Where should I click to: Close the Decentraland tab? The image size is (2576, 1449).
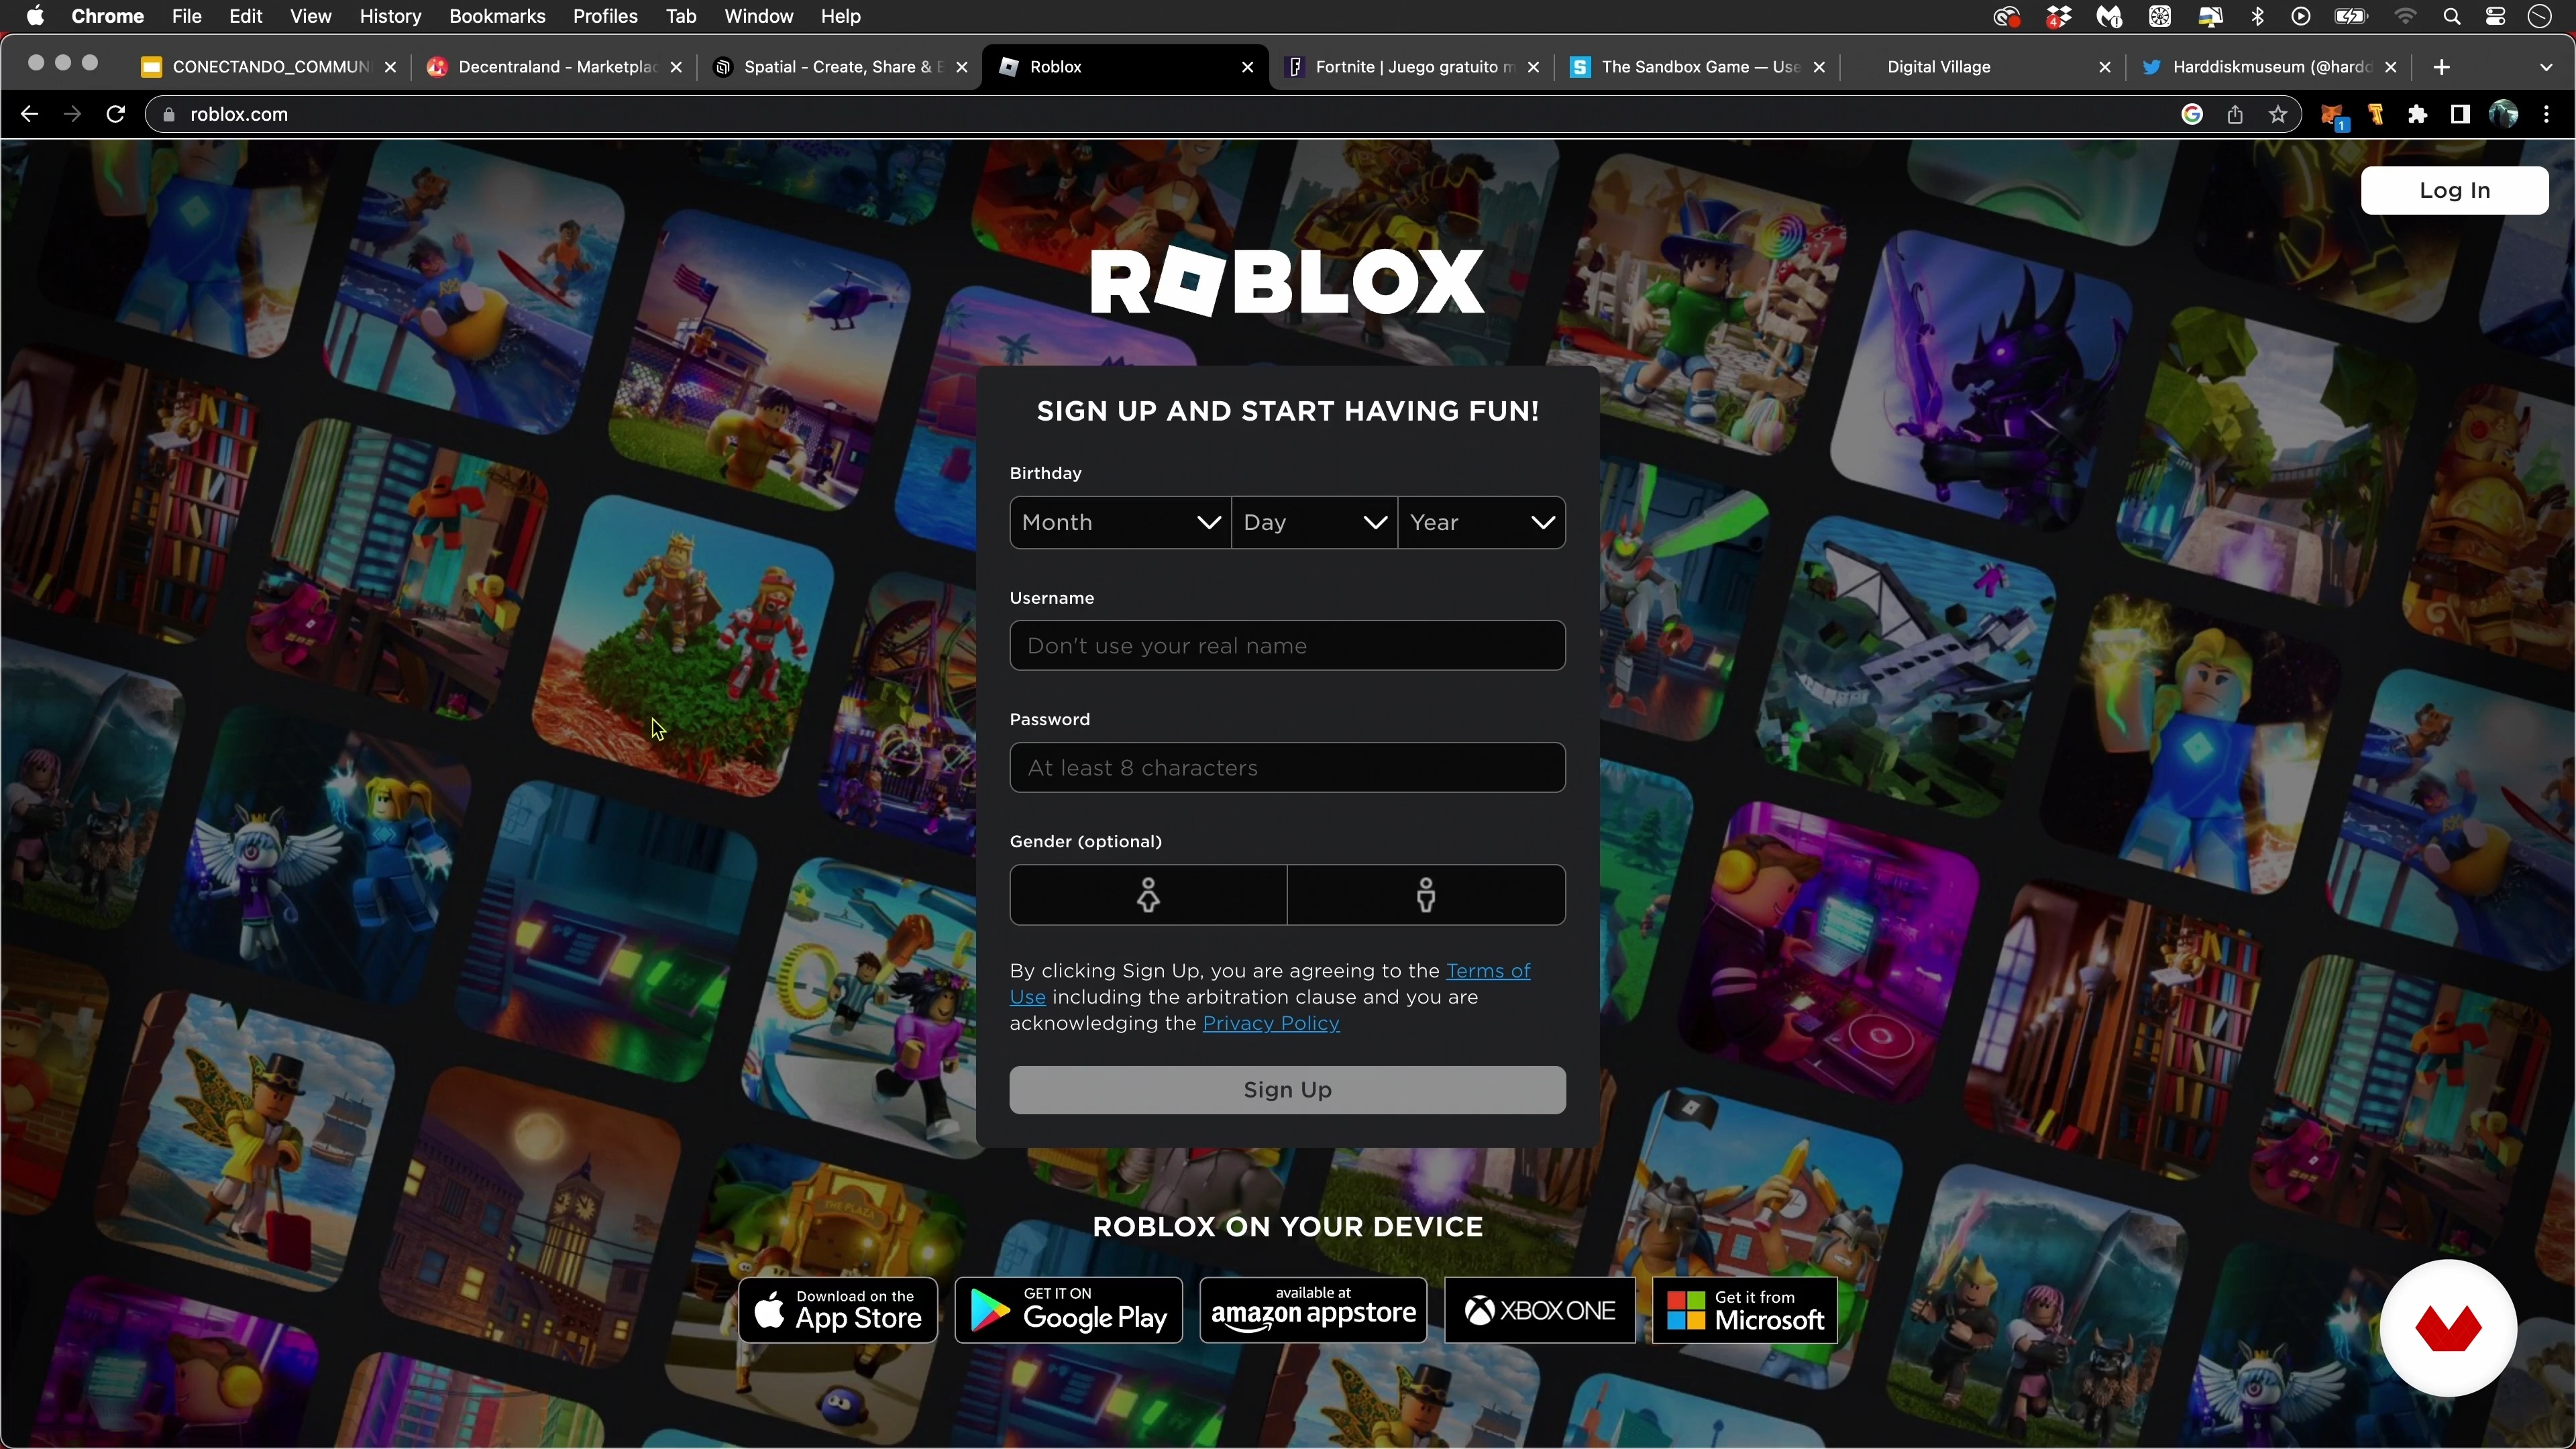[676, 67]
